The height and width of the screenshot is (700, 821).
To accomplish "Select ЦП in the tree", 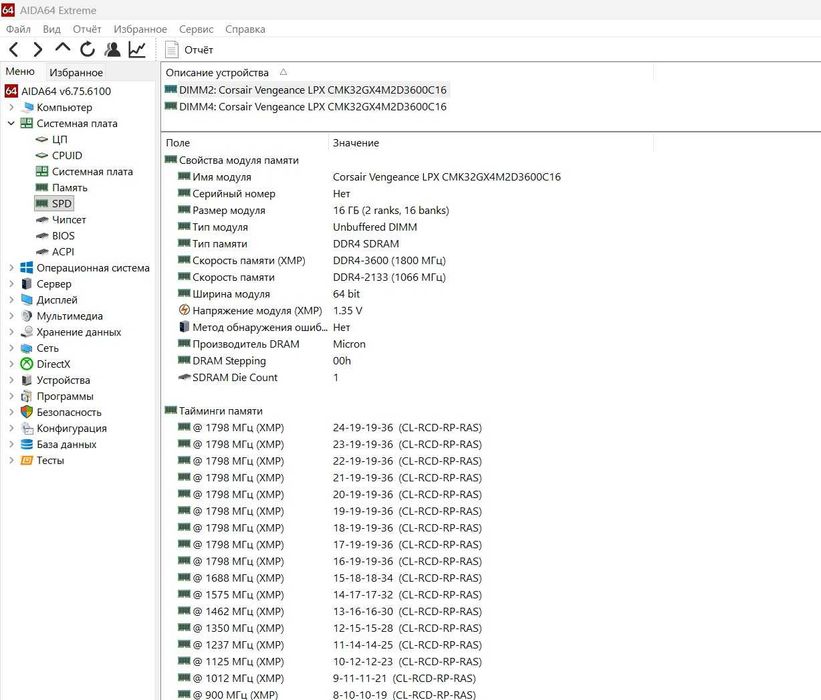I will click(60, 139).
